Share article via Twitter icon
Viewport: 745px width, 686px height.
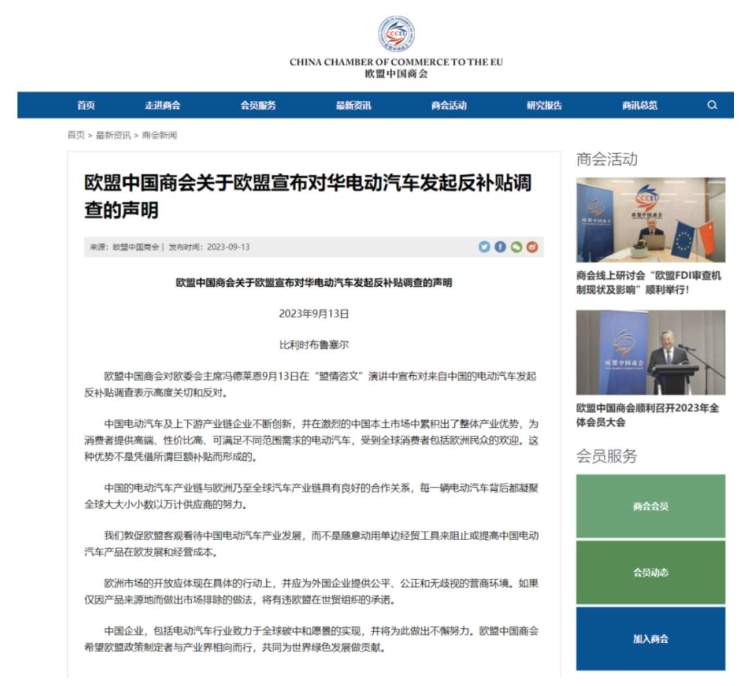click(x=484, y=247)
